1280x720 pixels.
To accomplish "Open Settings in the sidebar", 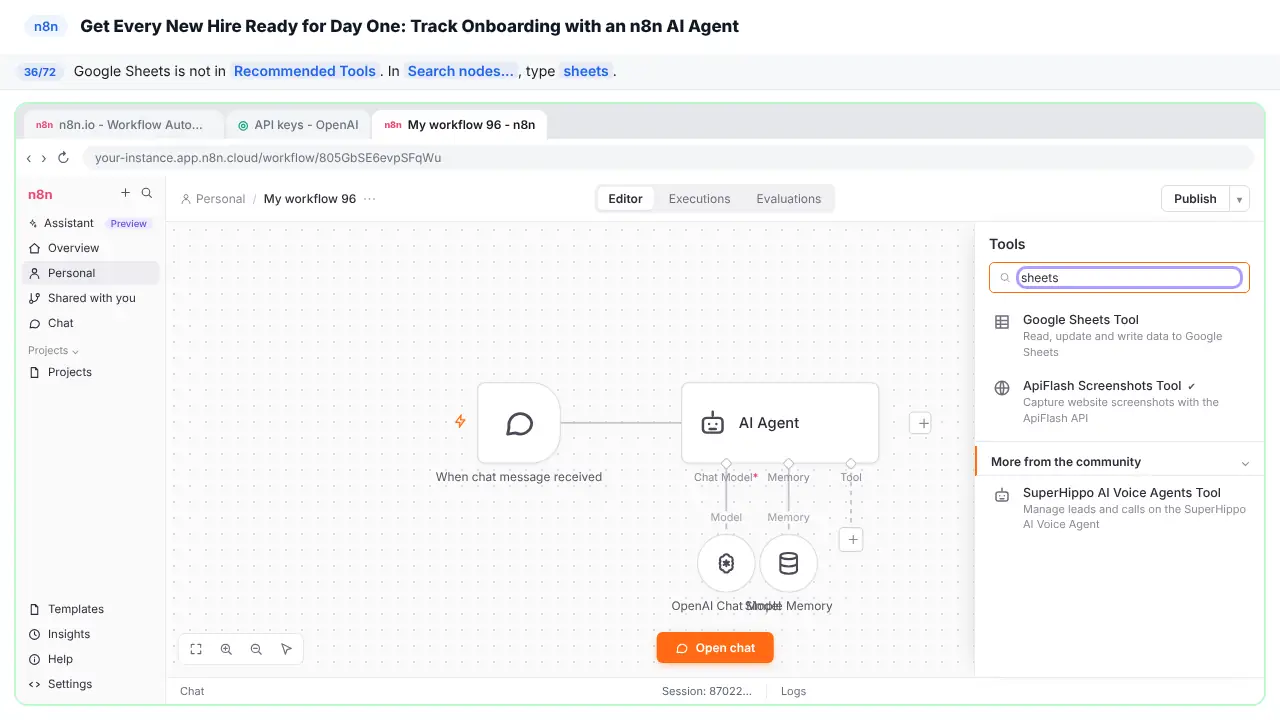I will click(69, 684).
